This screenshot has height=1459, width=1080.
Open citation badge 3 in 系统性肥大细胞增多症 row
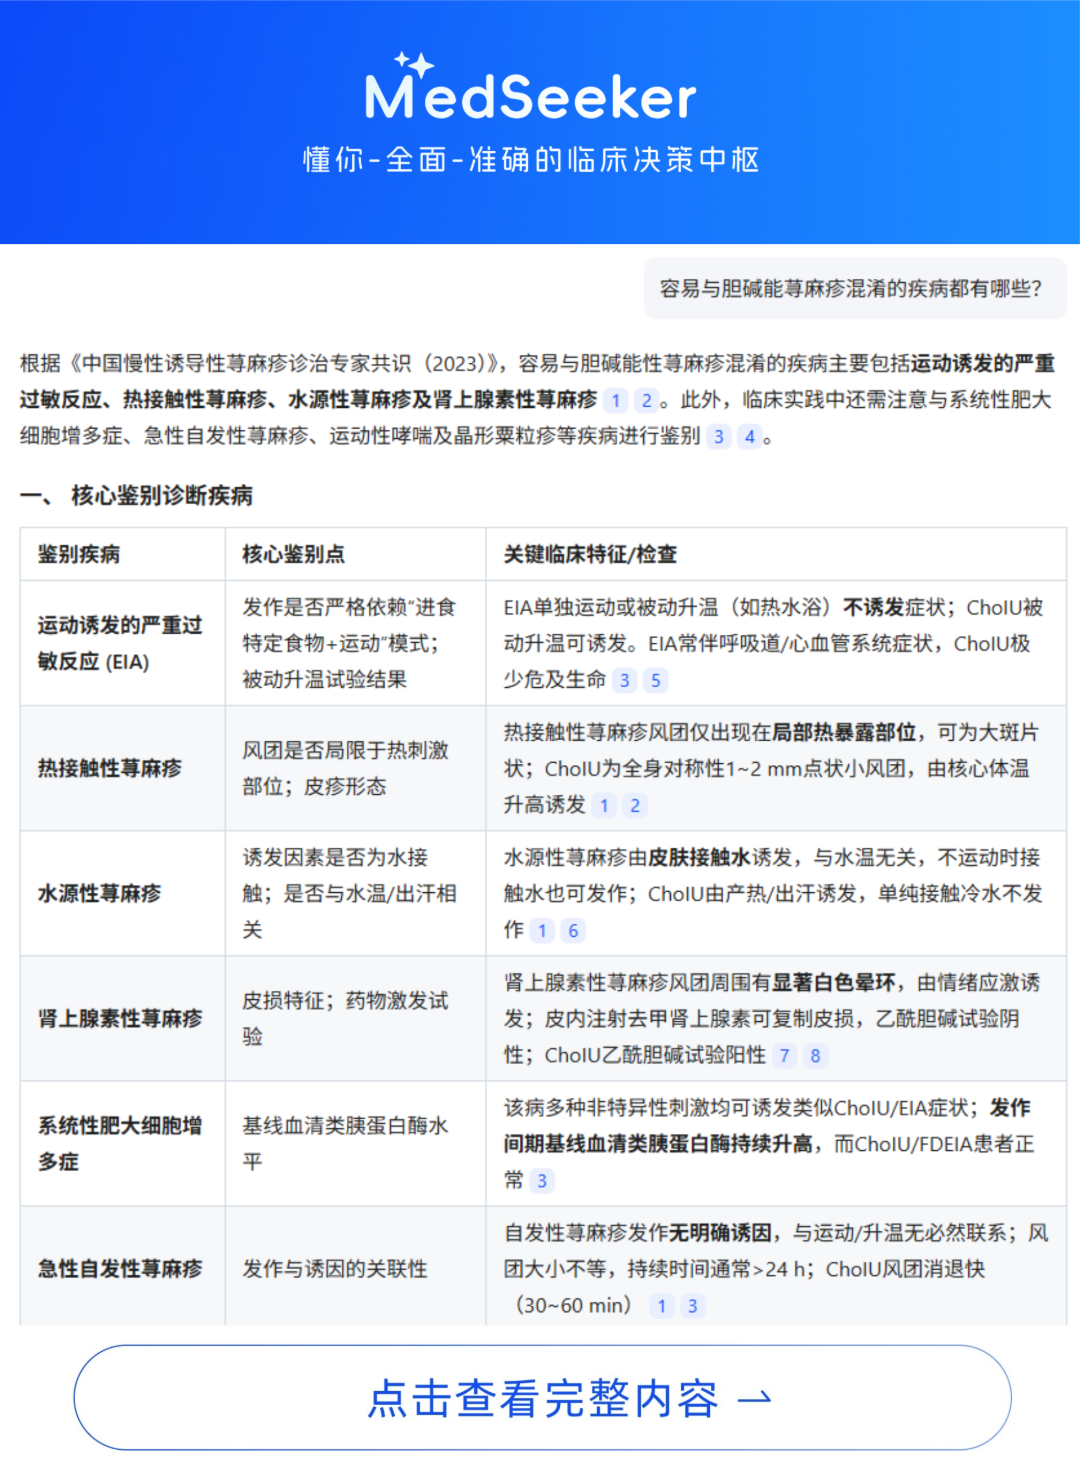pos(542,1181)
